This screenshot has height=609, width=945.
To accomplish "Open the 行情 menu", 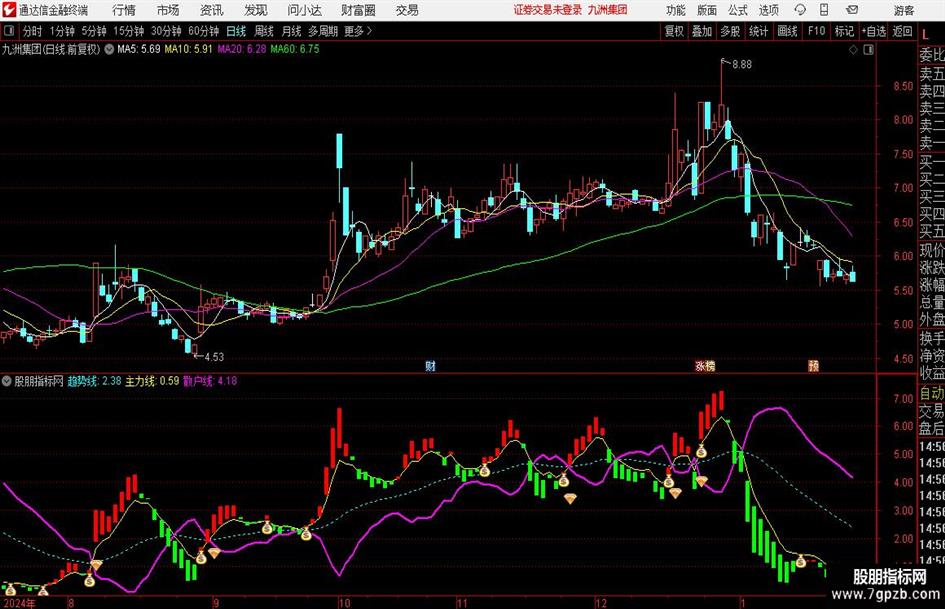I will 124,10.
